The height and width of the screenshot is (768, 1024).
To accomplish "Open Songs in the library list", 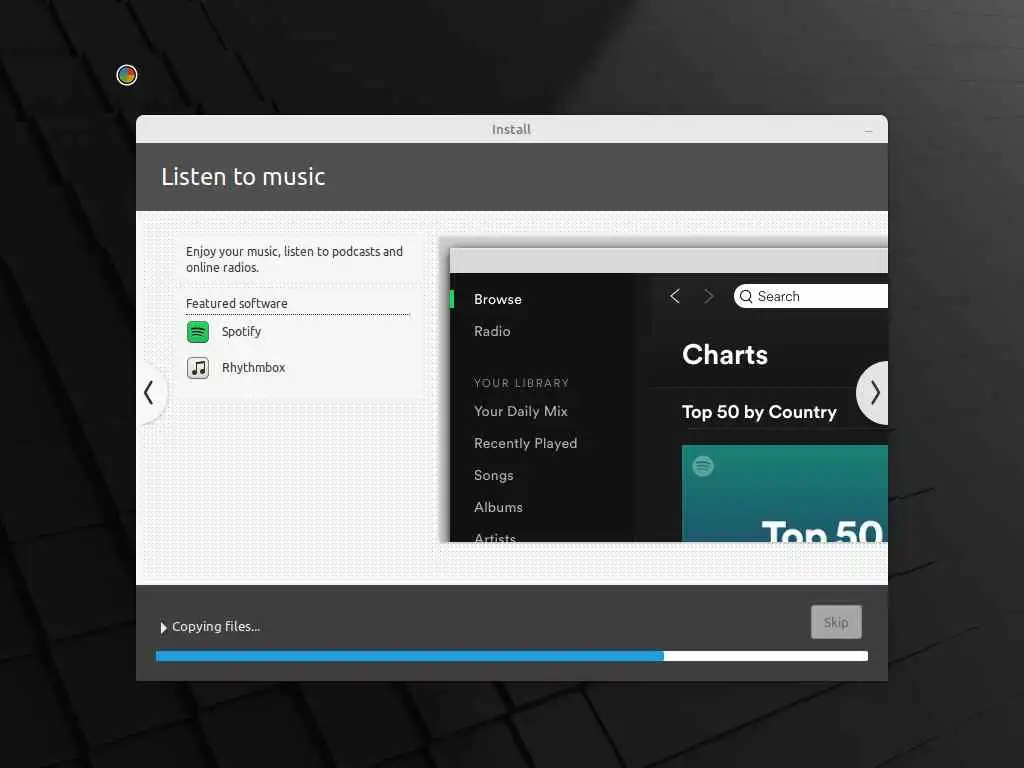I will [x=494, y=475].
